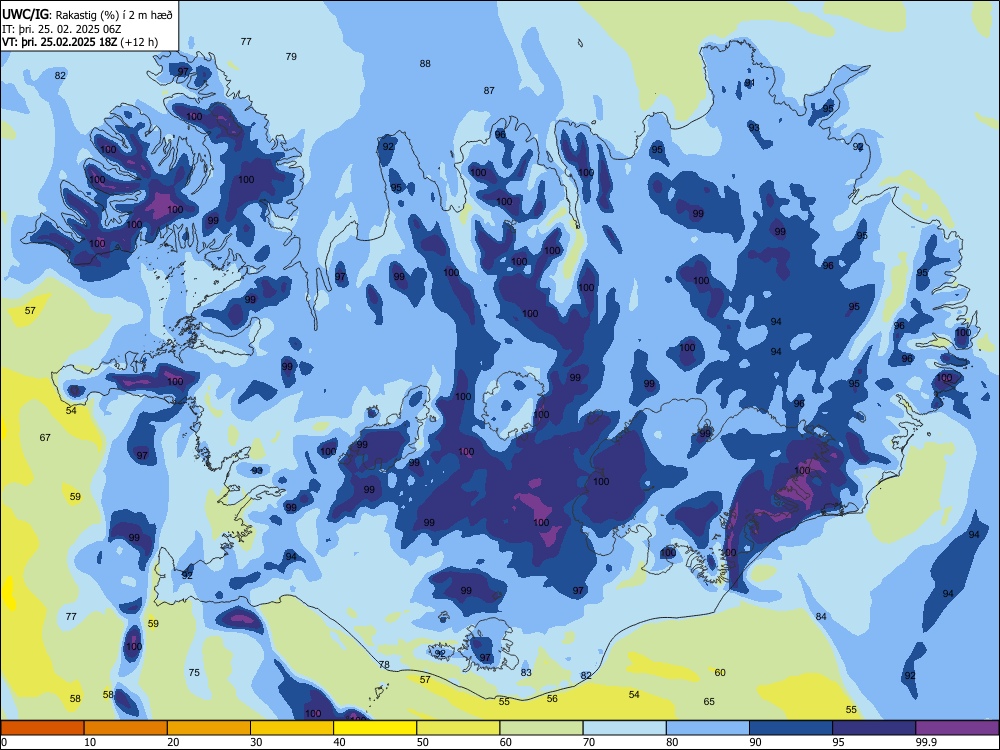The height and width of the screenshot is (750, 1000).
Task: Click the humidity value 75 in the southwest sea
Action: coord(194,672)
